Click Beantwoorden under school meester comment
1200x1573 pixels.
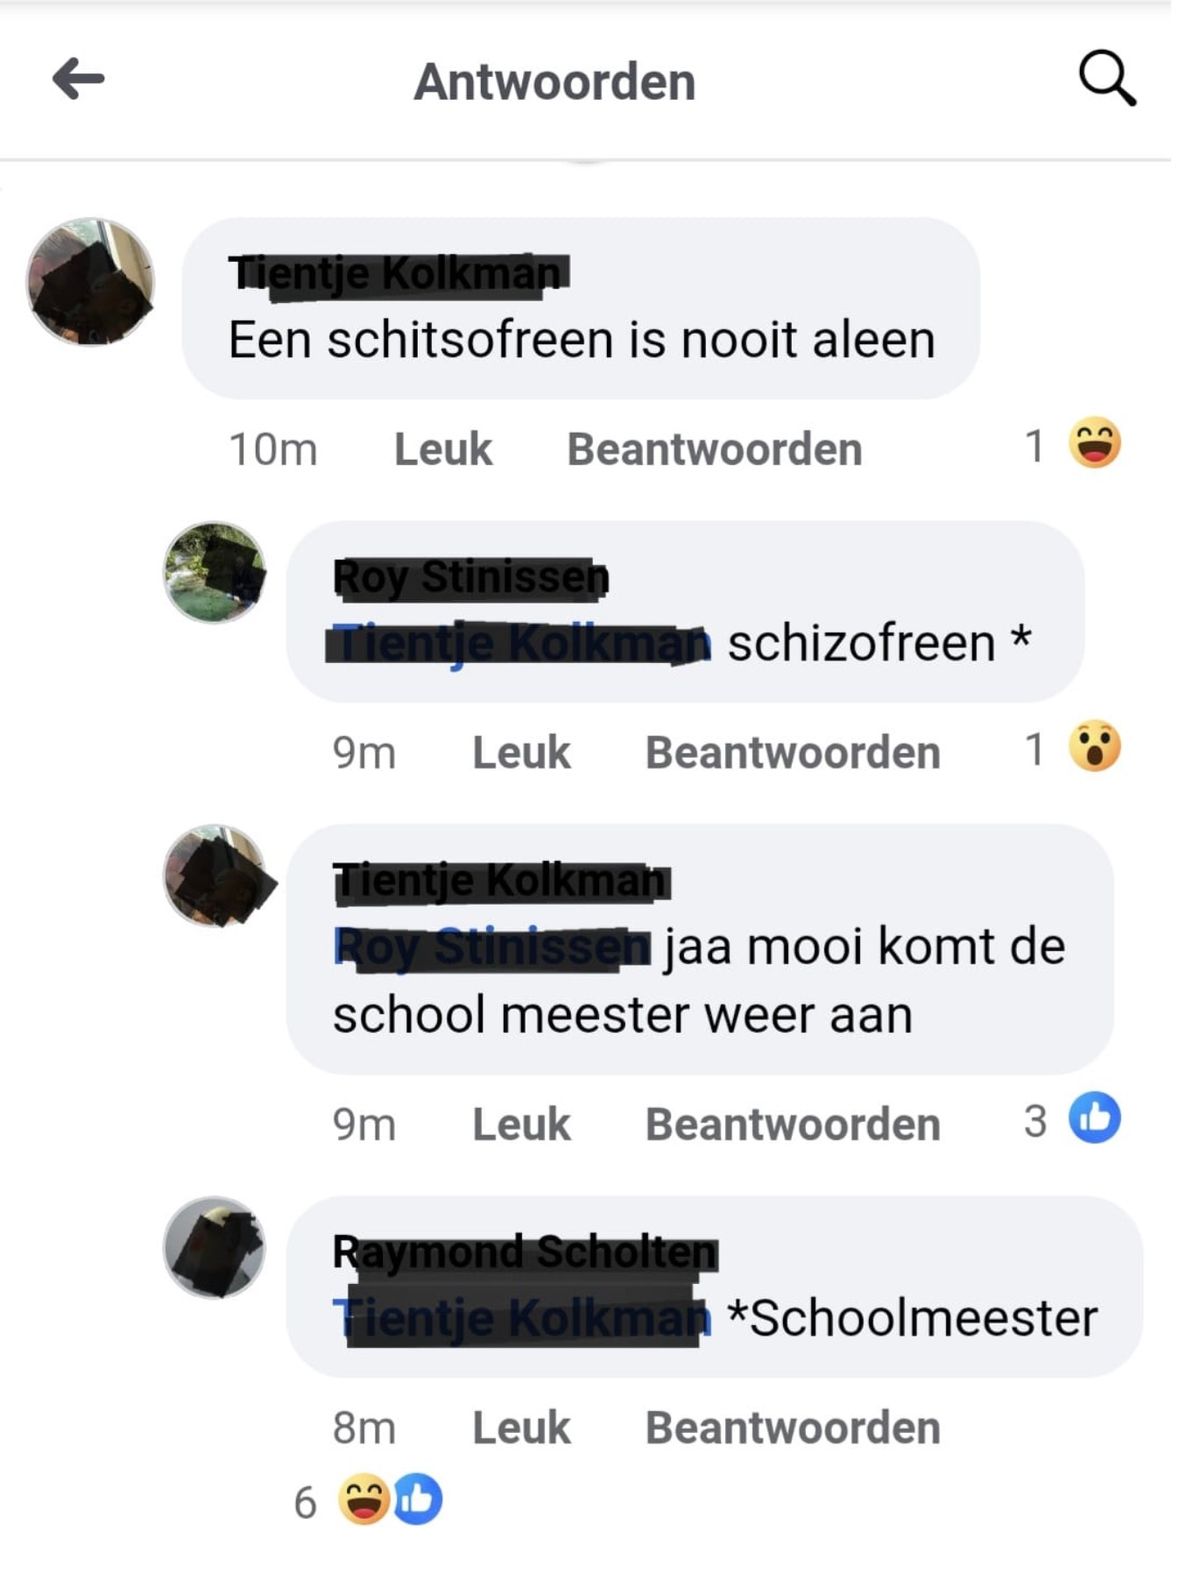click(793, 1124)
